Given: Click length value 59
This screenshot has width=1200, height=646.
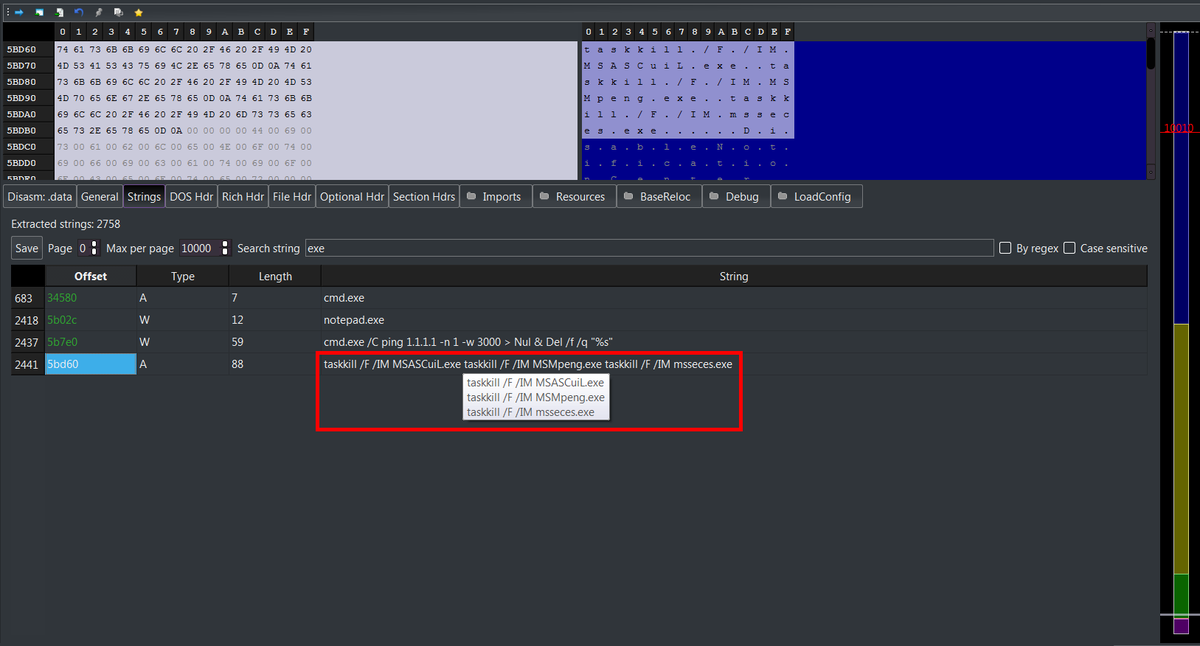Looking at the screenshot, I should tap(238, 342).
